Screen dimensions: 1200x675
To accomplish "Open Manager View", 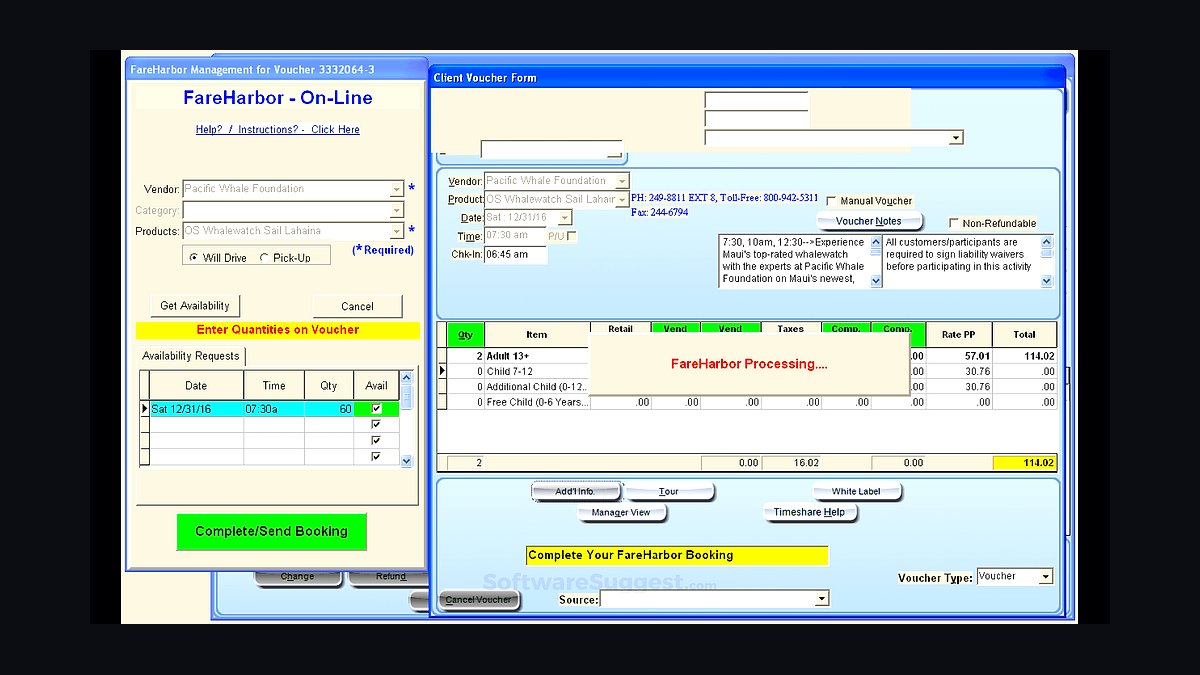I will tap(621, 513).
